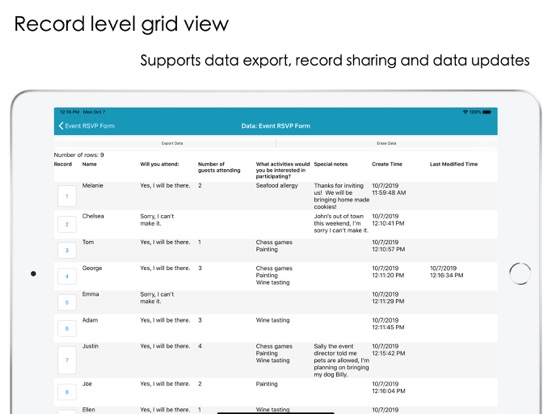This screenshot has height=414, width=552.
Task: Open record 4 for George
Action: (x=67, y=276)
